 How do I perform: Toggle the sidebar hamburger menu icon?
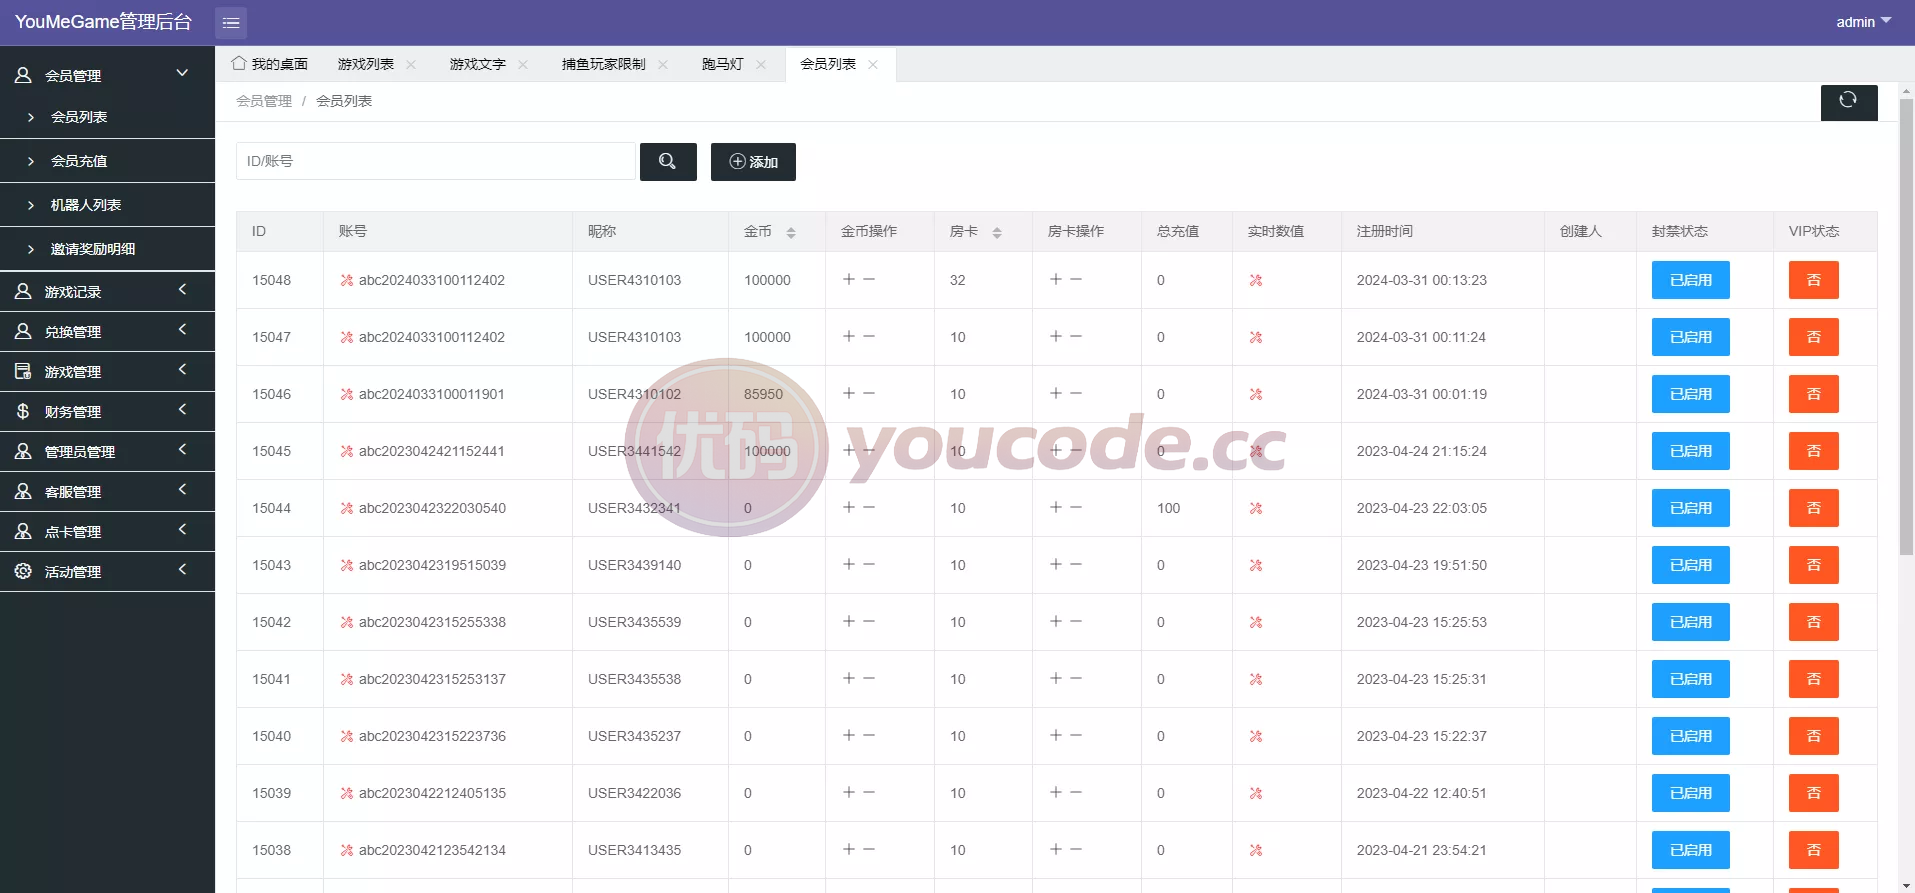231,22
